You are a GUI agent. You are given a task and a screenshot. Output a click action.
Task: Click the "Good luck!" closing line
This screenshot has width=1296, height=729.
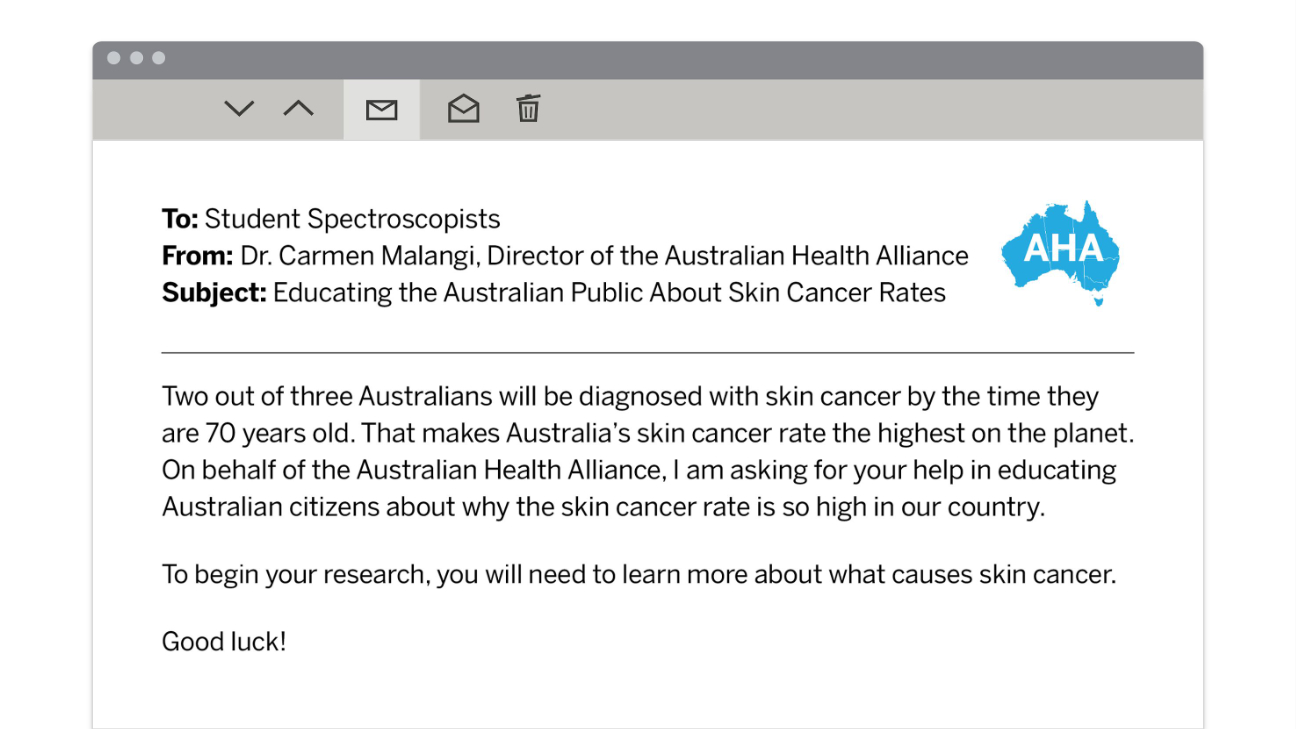(224, 642)
